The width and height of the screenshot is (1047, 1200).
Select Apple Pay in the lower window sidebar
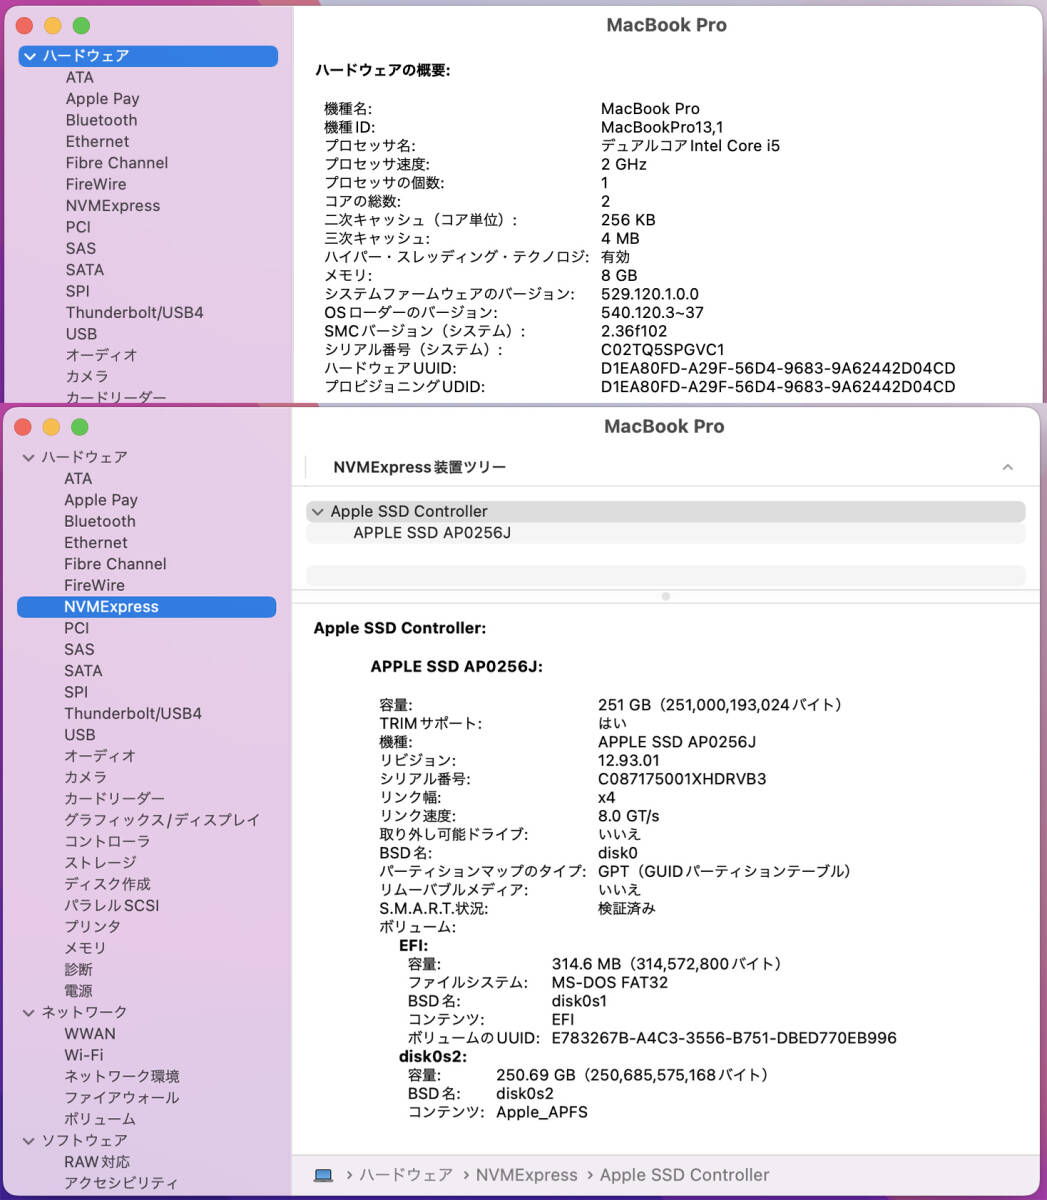click(101, 500)
